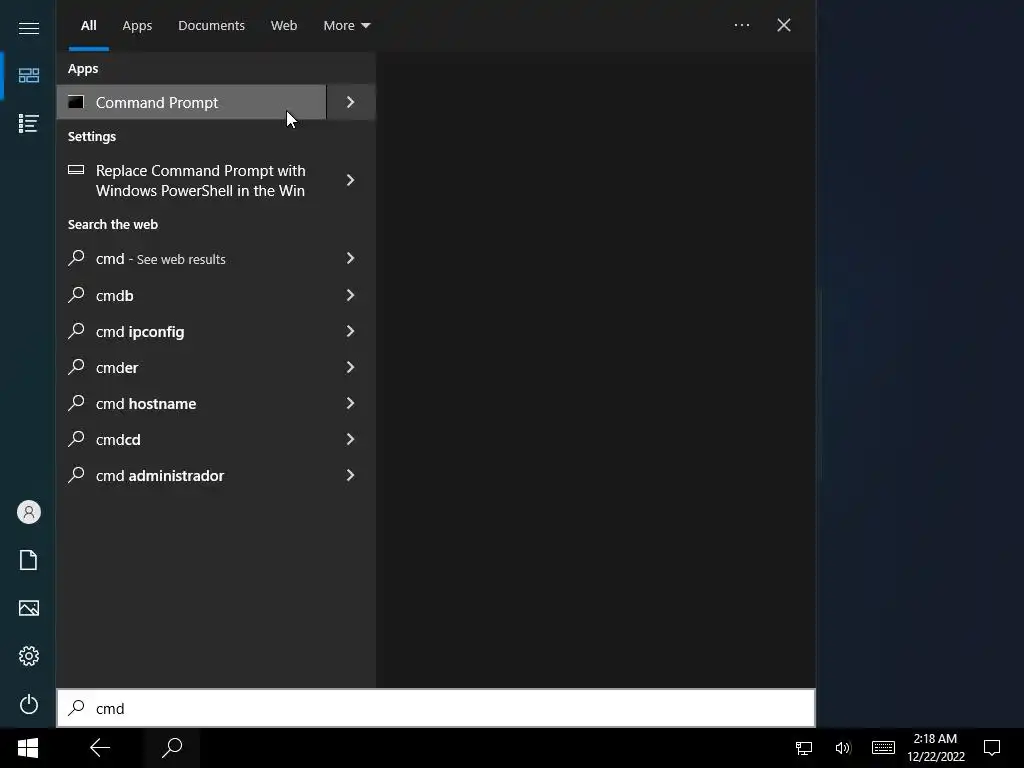This screenshot has height=768, width=1024.
Task: Expand Command Prompt result options arrow
Action: click(351, 103)
